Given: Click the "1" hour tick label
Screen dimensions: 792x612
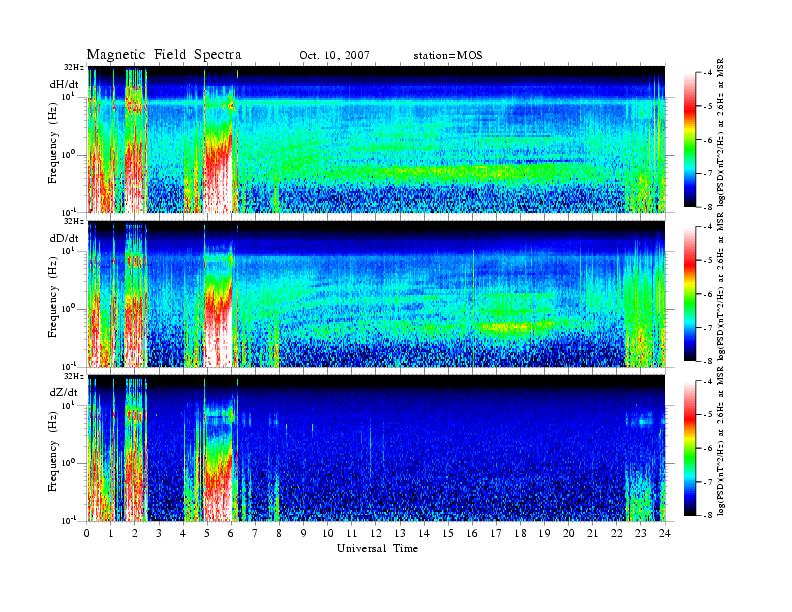Looking at the screenshot, I should pyautogui.click(x=111, y=533).
